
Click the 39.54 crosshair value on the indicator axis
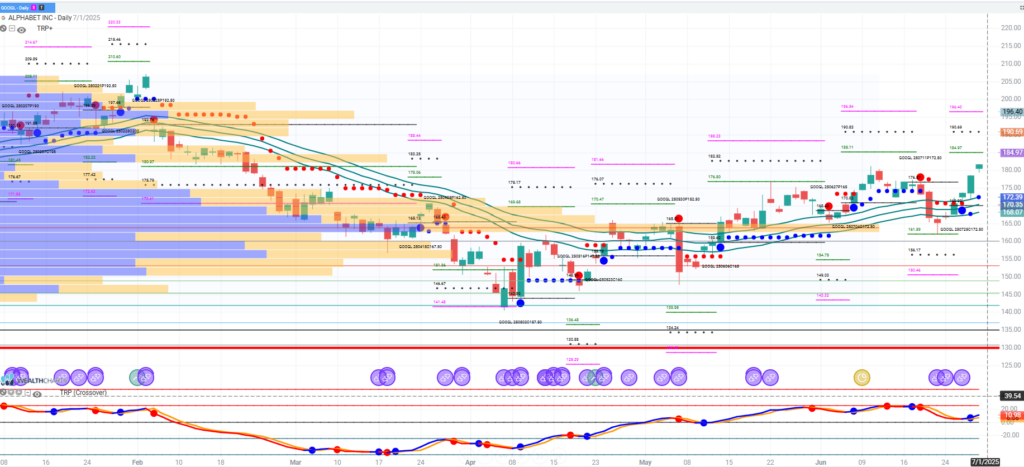[x=1012, y=396]
